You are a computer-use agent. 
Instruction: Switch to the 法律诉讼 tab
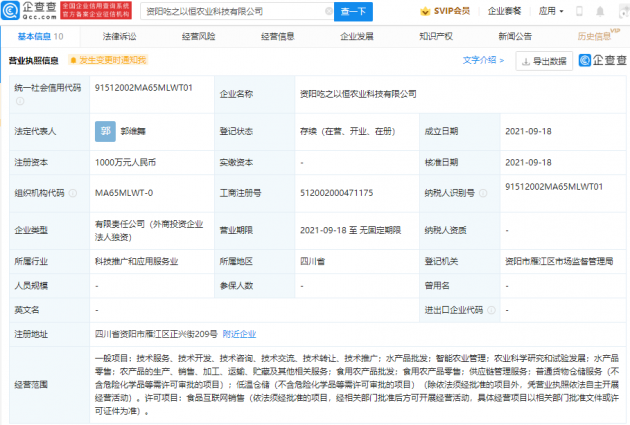[121, 35]
